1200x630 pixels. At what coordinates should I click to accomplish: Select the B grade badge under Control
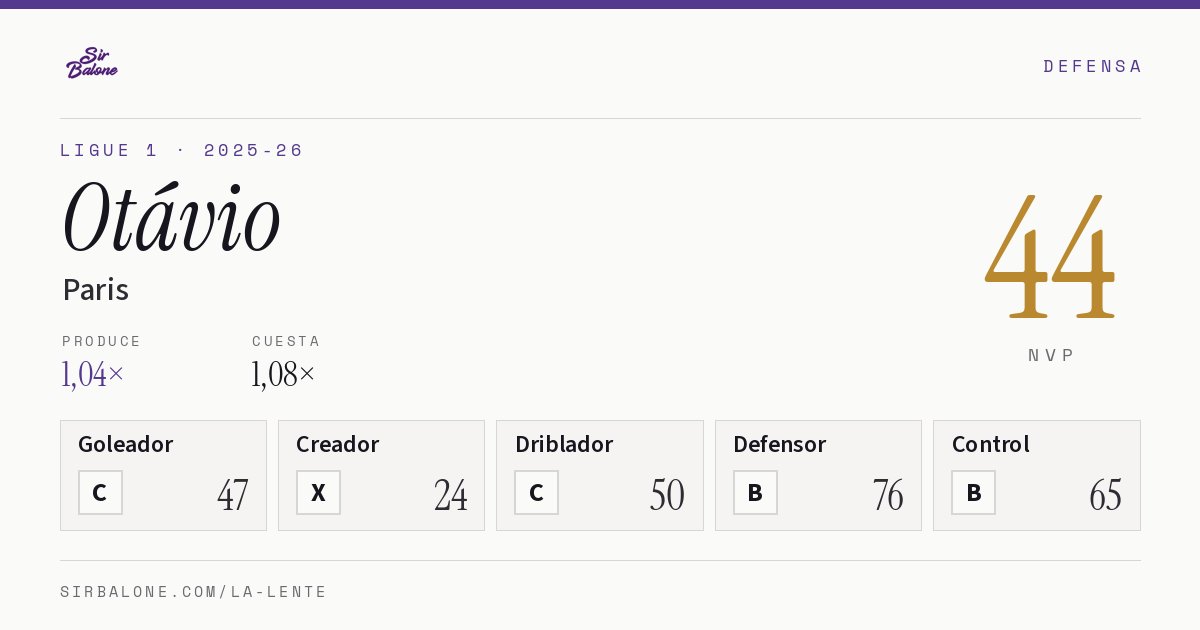pos(973,492)
